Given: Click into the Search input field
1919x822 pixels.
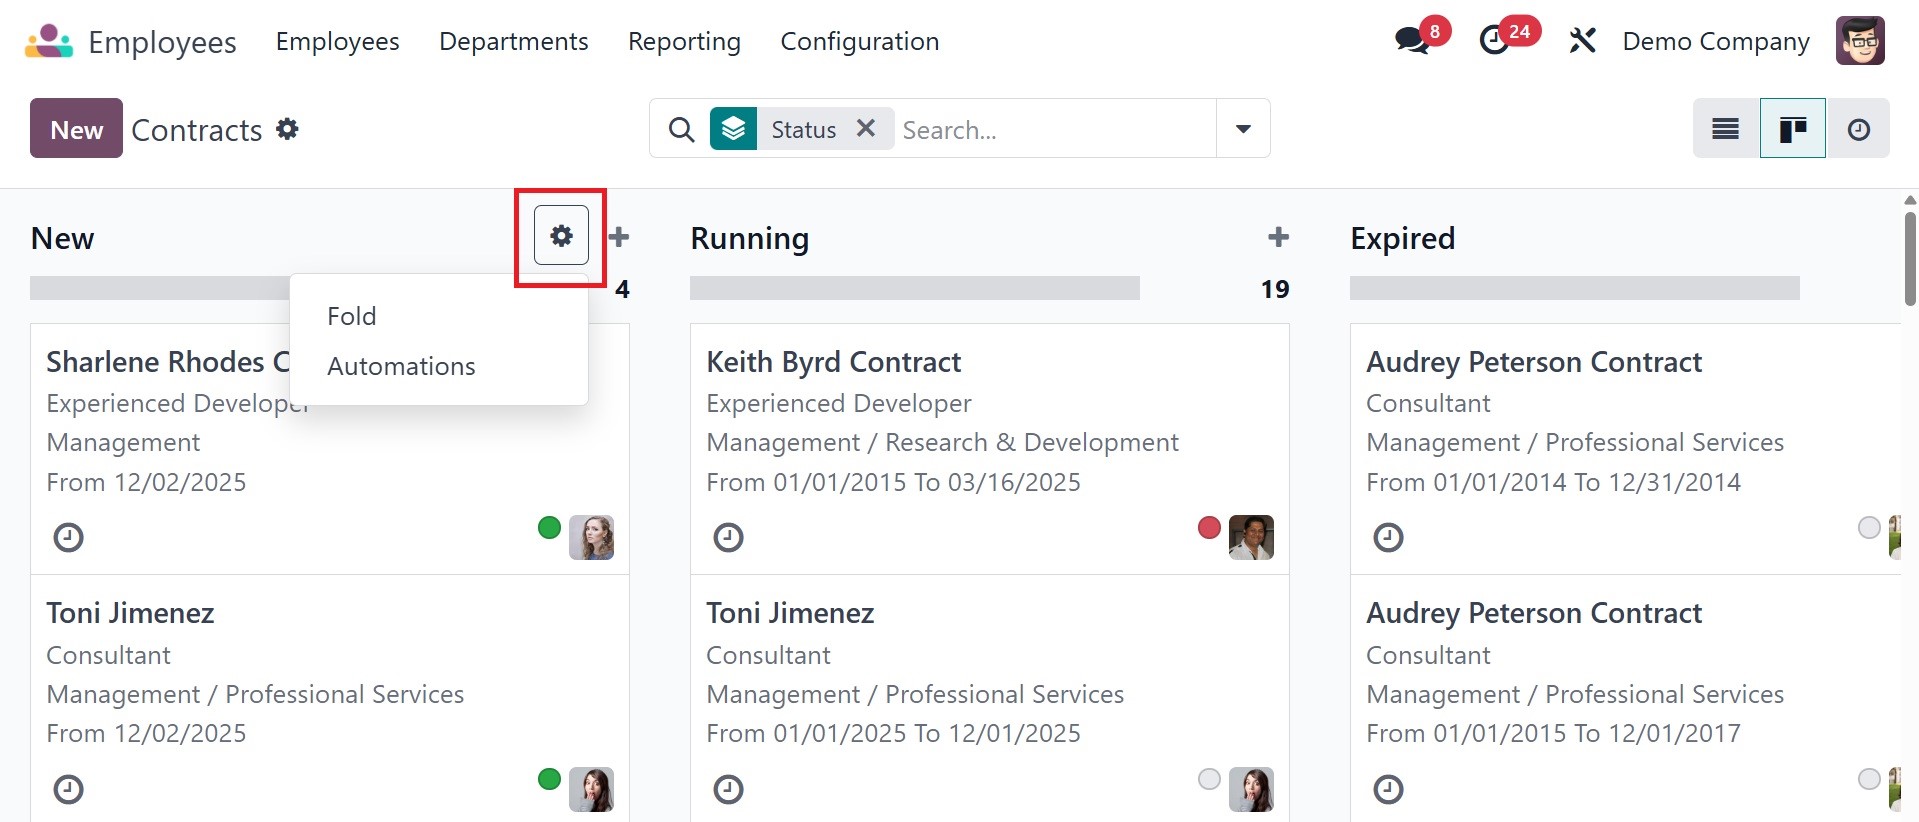Looking at the screenshot, I should [1050, 129].
